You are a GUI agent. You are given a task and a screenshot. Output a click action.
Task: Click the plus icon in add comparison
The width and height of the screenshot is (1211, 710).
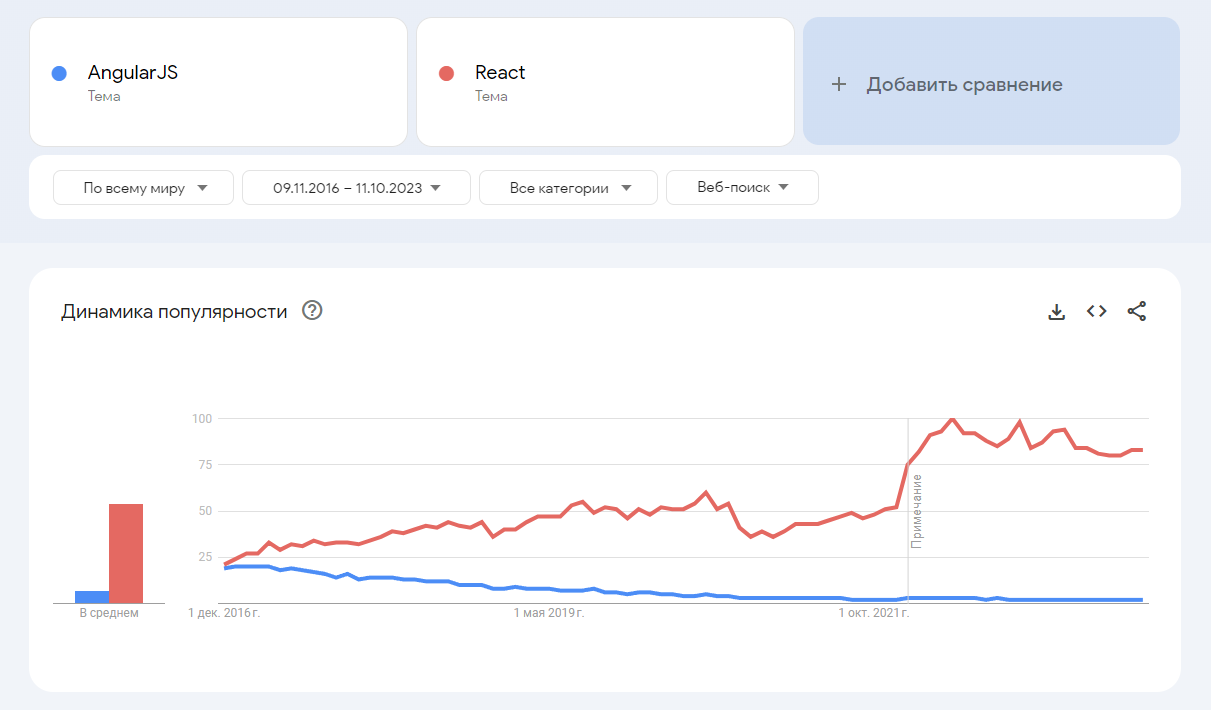pos(839,85)
